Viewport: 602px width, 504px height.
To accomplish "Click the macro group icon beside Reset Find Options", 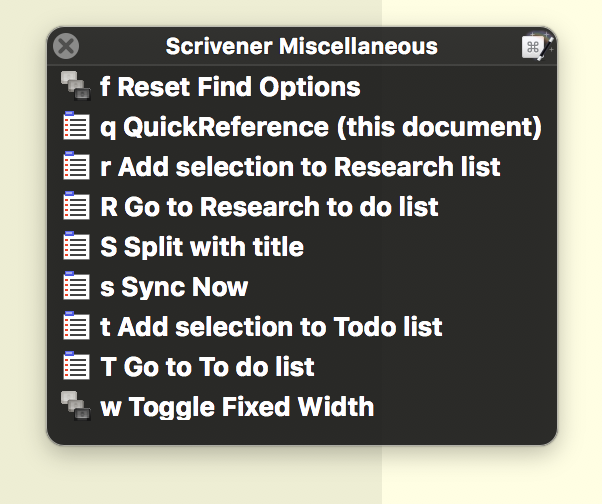I will coord(76,86).
